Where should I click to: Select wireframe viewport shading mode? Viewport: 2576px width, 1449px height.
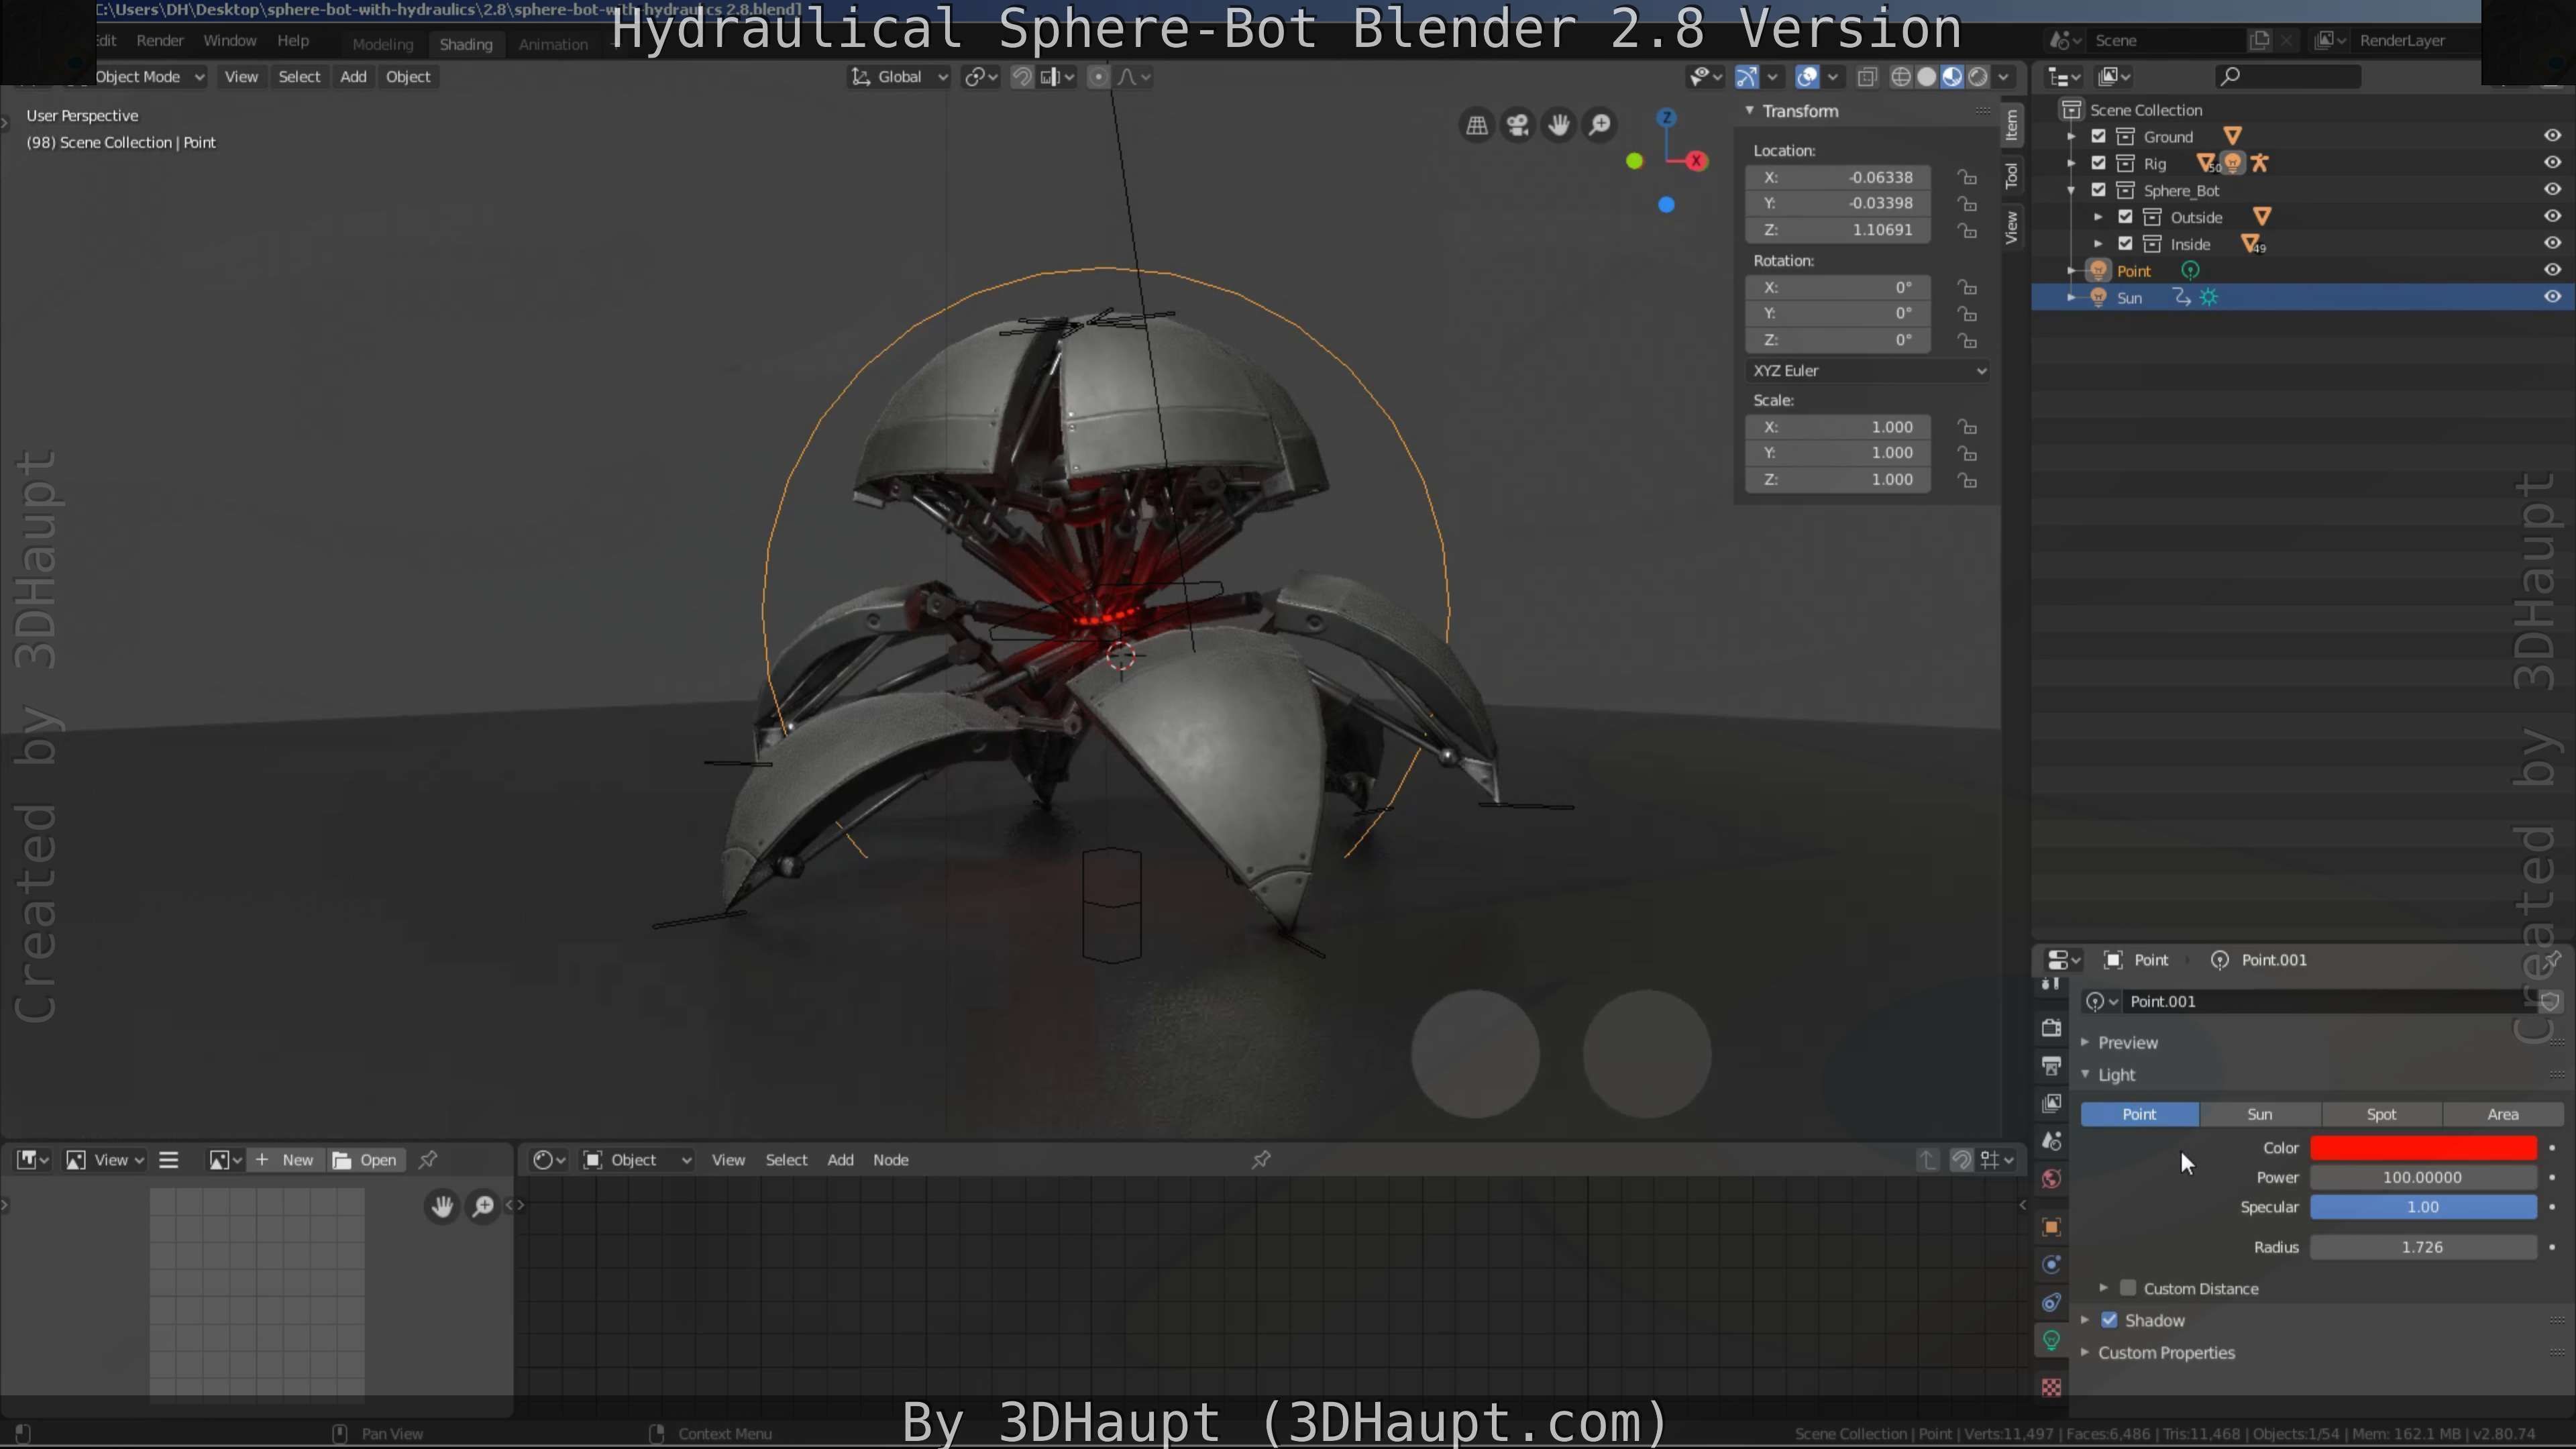[1901, 77]
